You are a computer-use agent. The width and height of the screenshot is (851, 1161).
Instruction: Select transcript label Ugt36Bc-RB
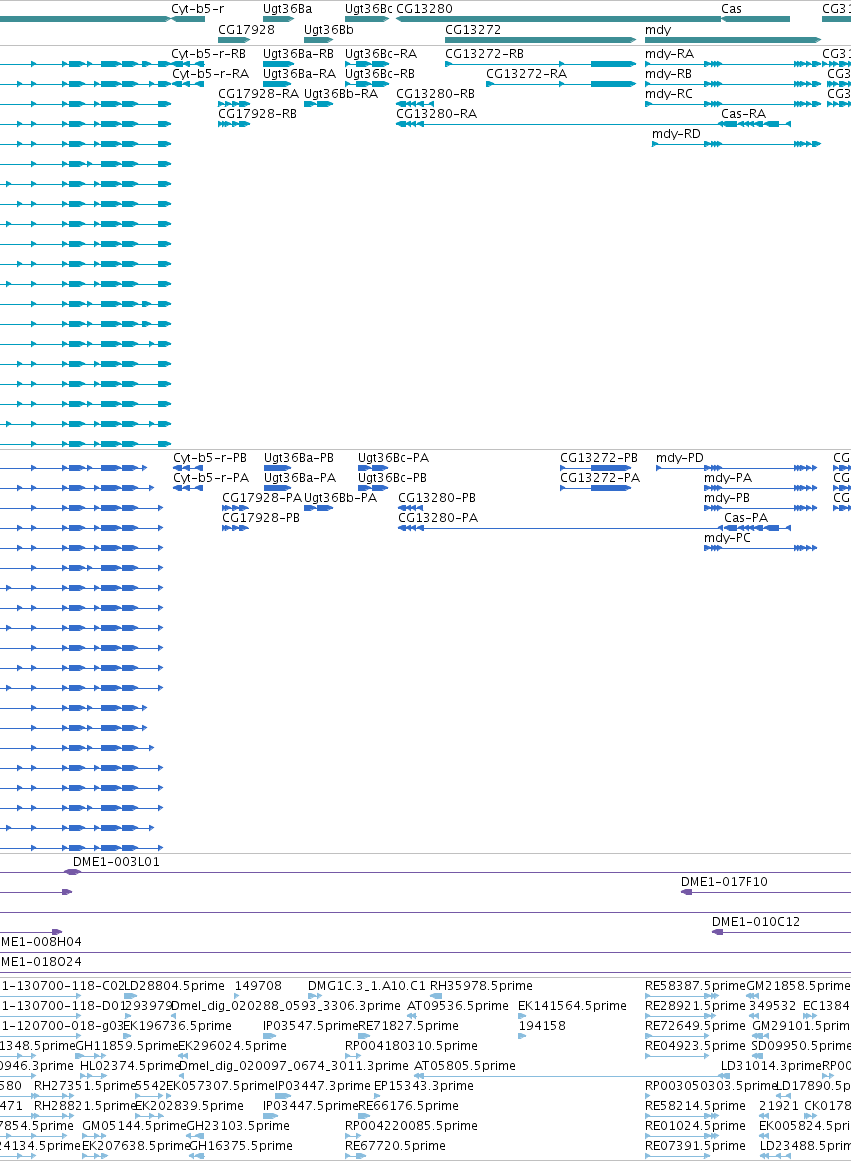(380, 74)
